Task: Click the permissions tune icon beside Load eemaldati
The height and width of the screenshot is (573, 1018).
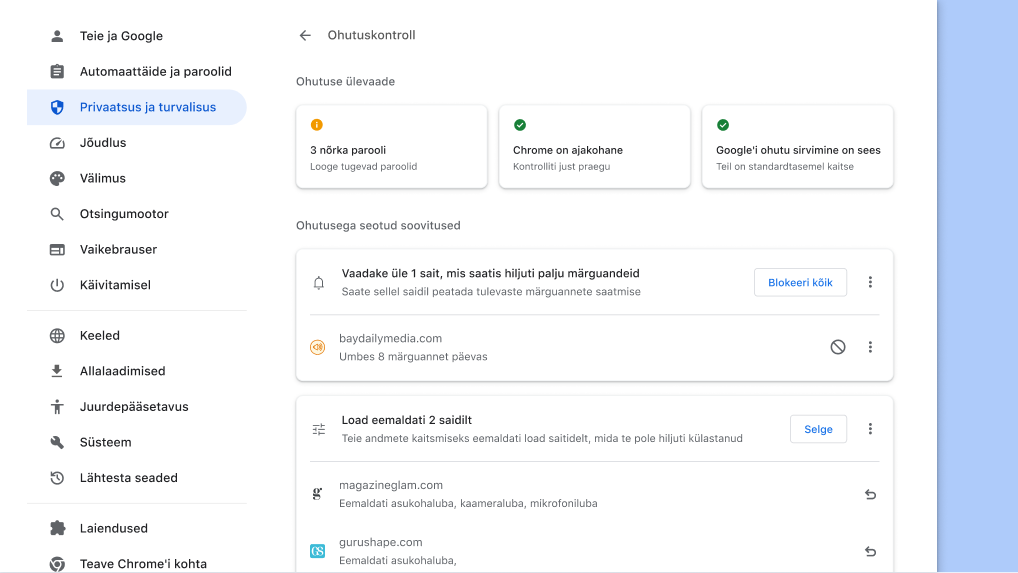Action: click(319, 430)
